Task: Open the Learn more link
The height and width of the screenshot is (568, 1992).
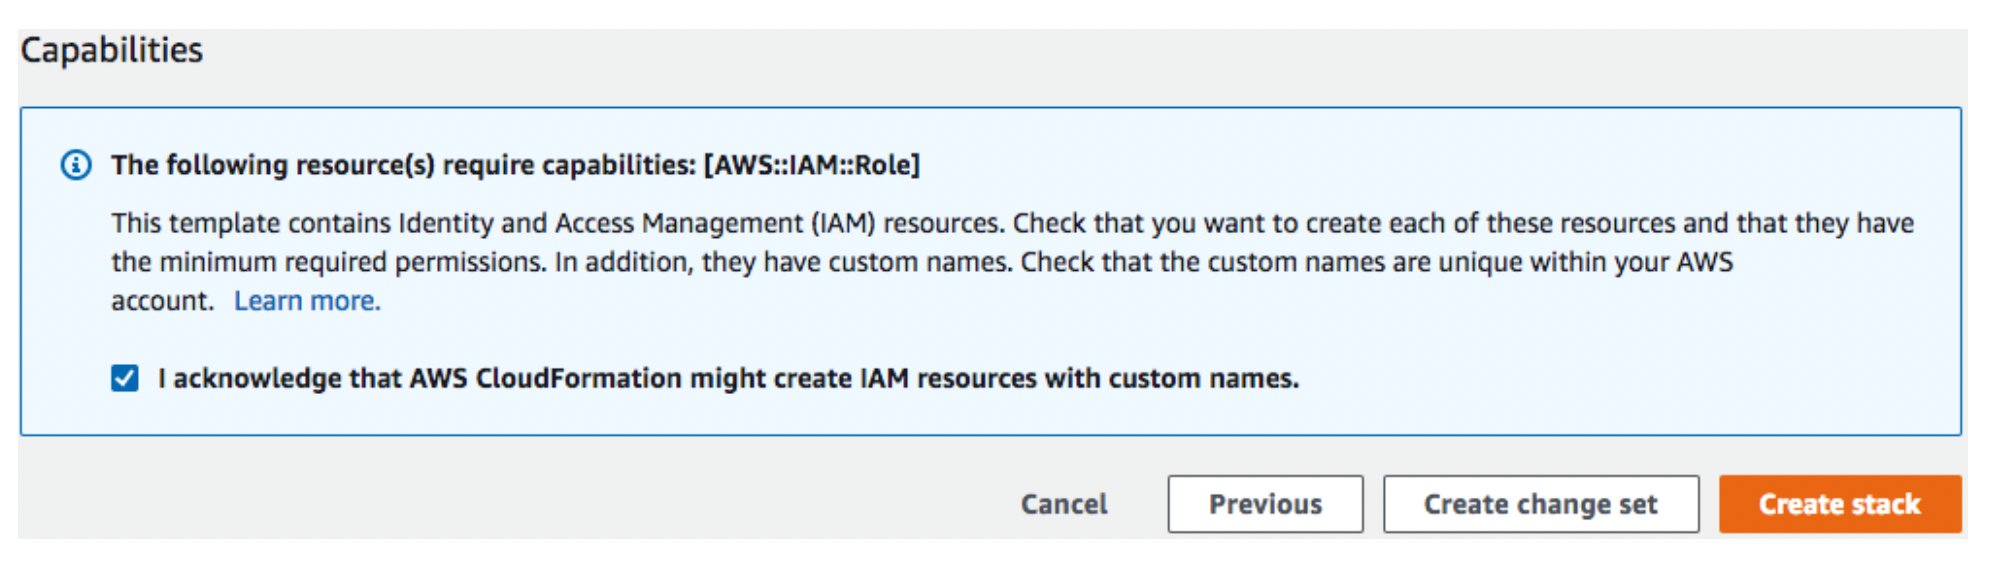Action: 307,301
